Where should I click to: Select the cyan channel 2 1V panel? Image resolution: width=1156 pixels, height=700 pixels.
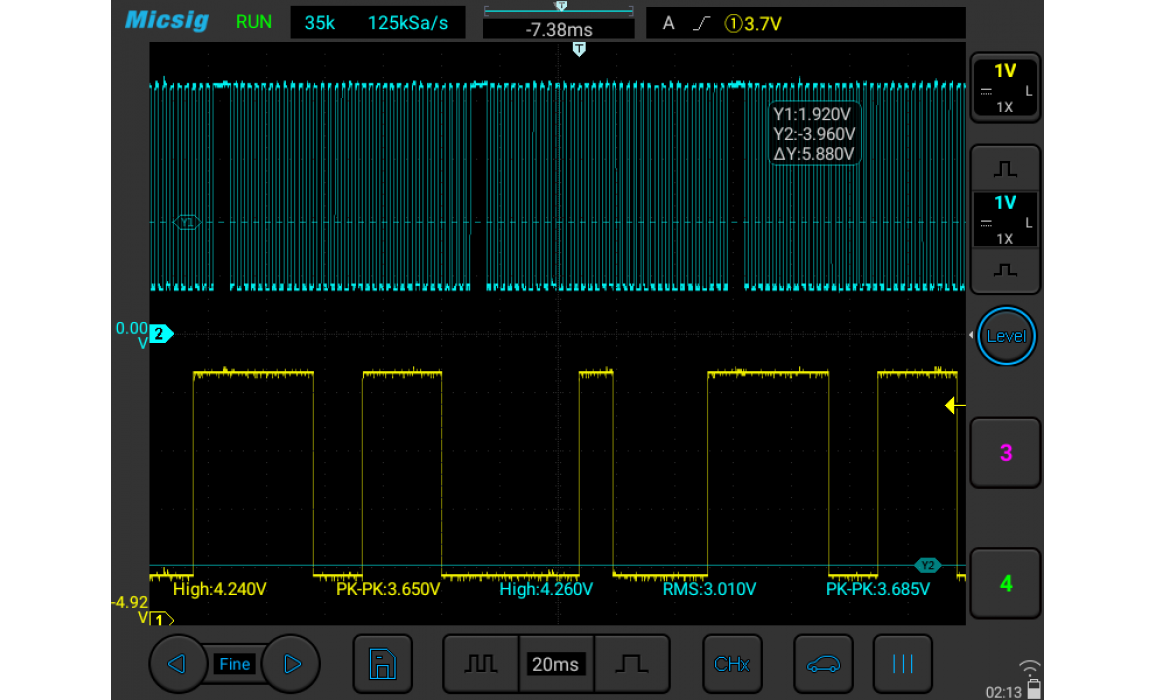[1005, 219]
